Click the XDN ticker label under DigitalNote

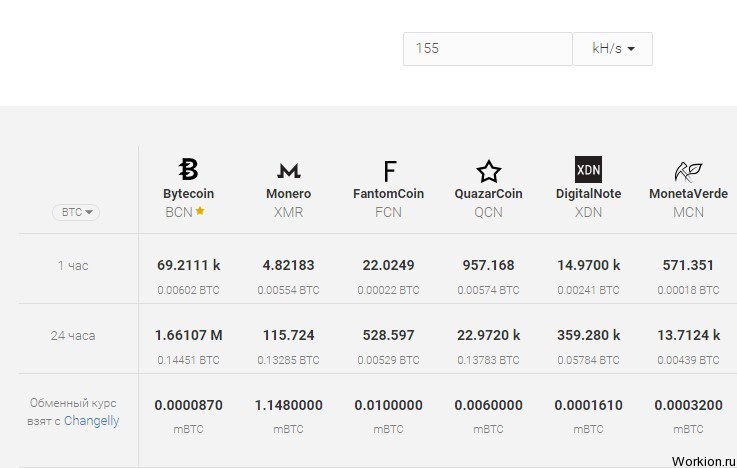588,212
